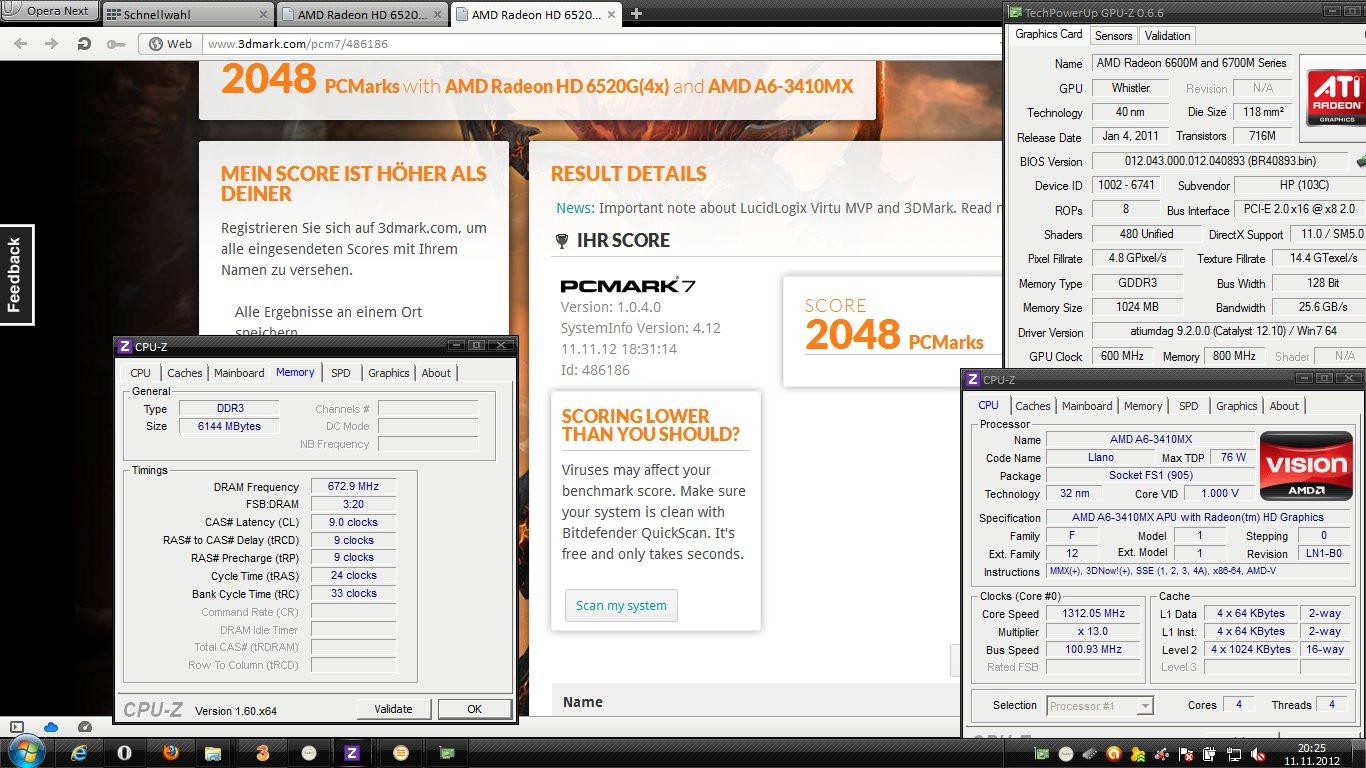Click the purple CPU-Z taskbar icon
This screenshot has width=1366, height=768.
(352, 752)
